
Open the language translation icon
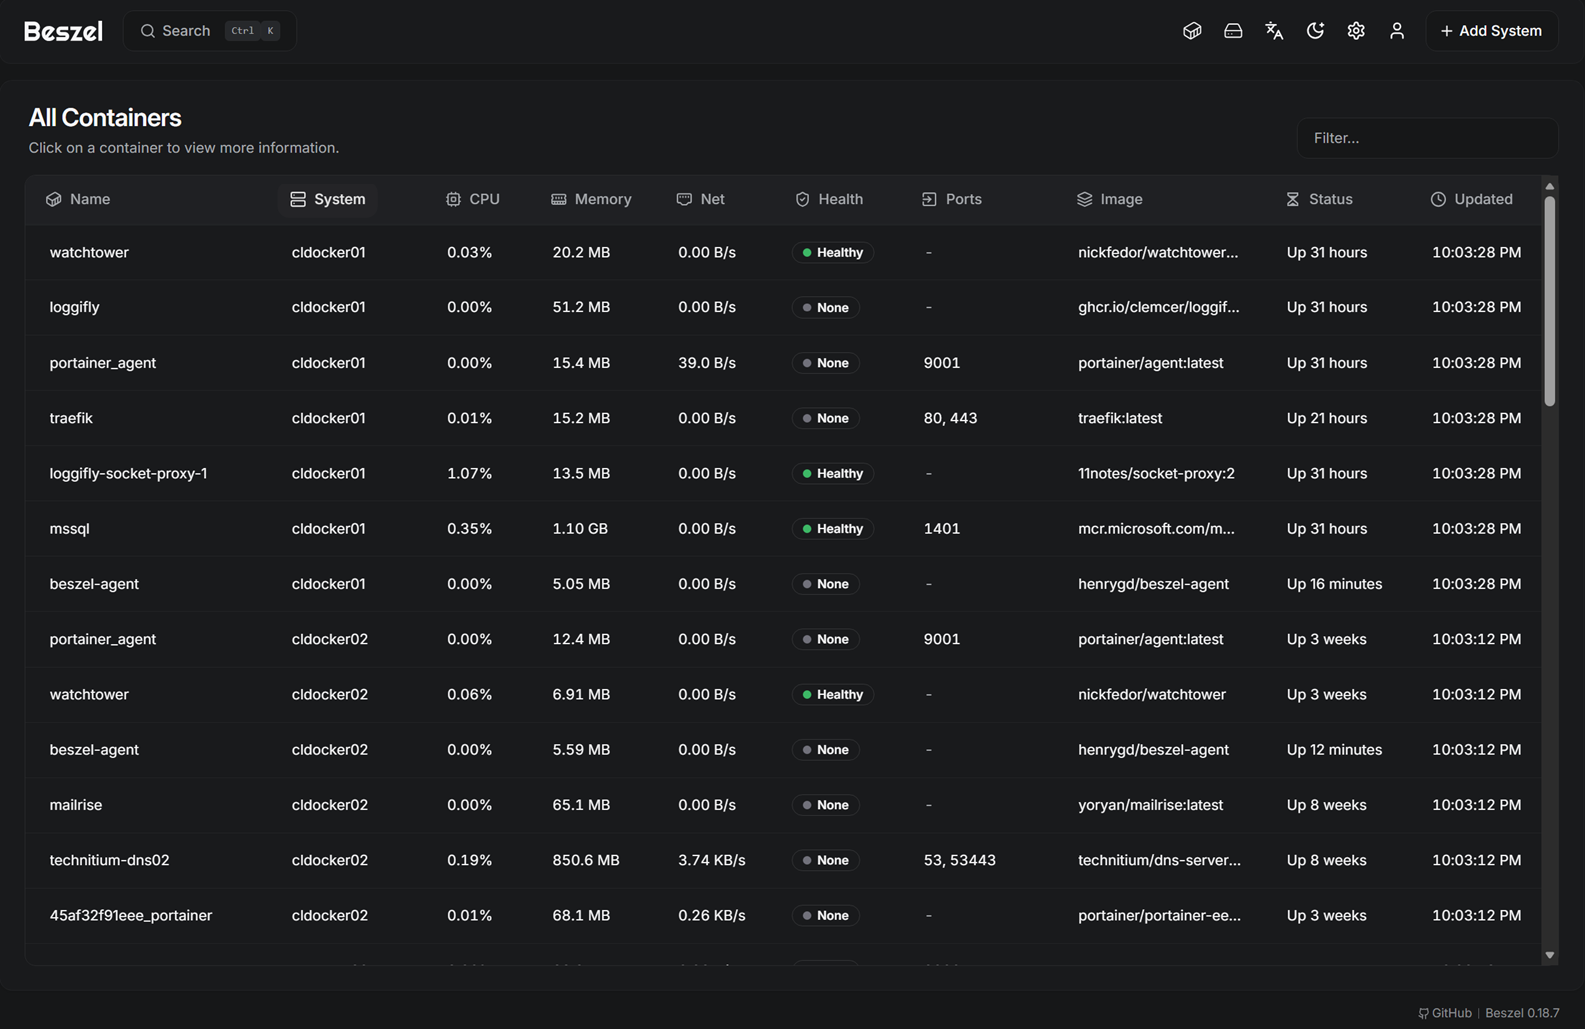(x=1274, y=31)
